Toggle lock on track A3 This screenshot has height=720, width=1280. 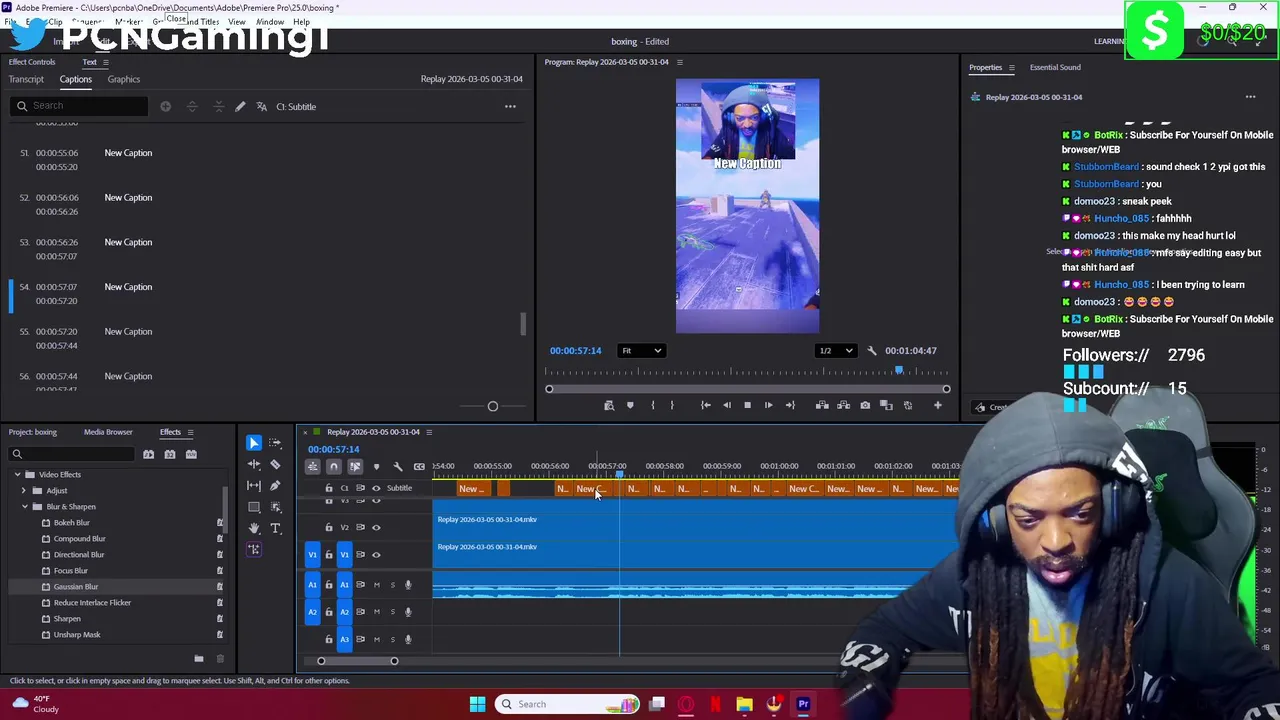[329, 639]
